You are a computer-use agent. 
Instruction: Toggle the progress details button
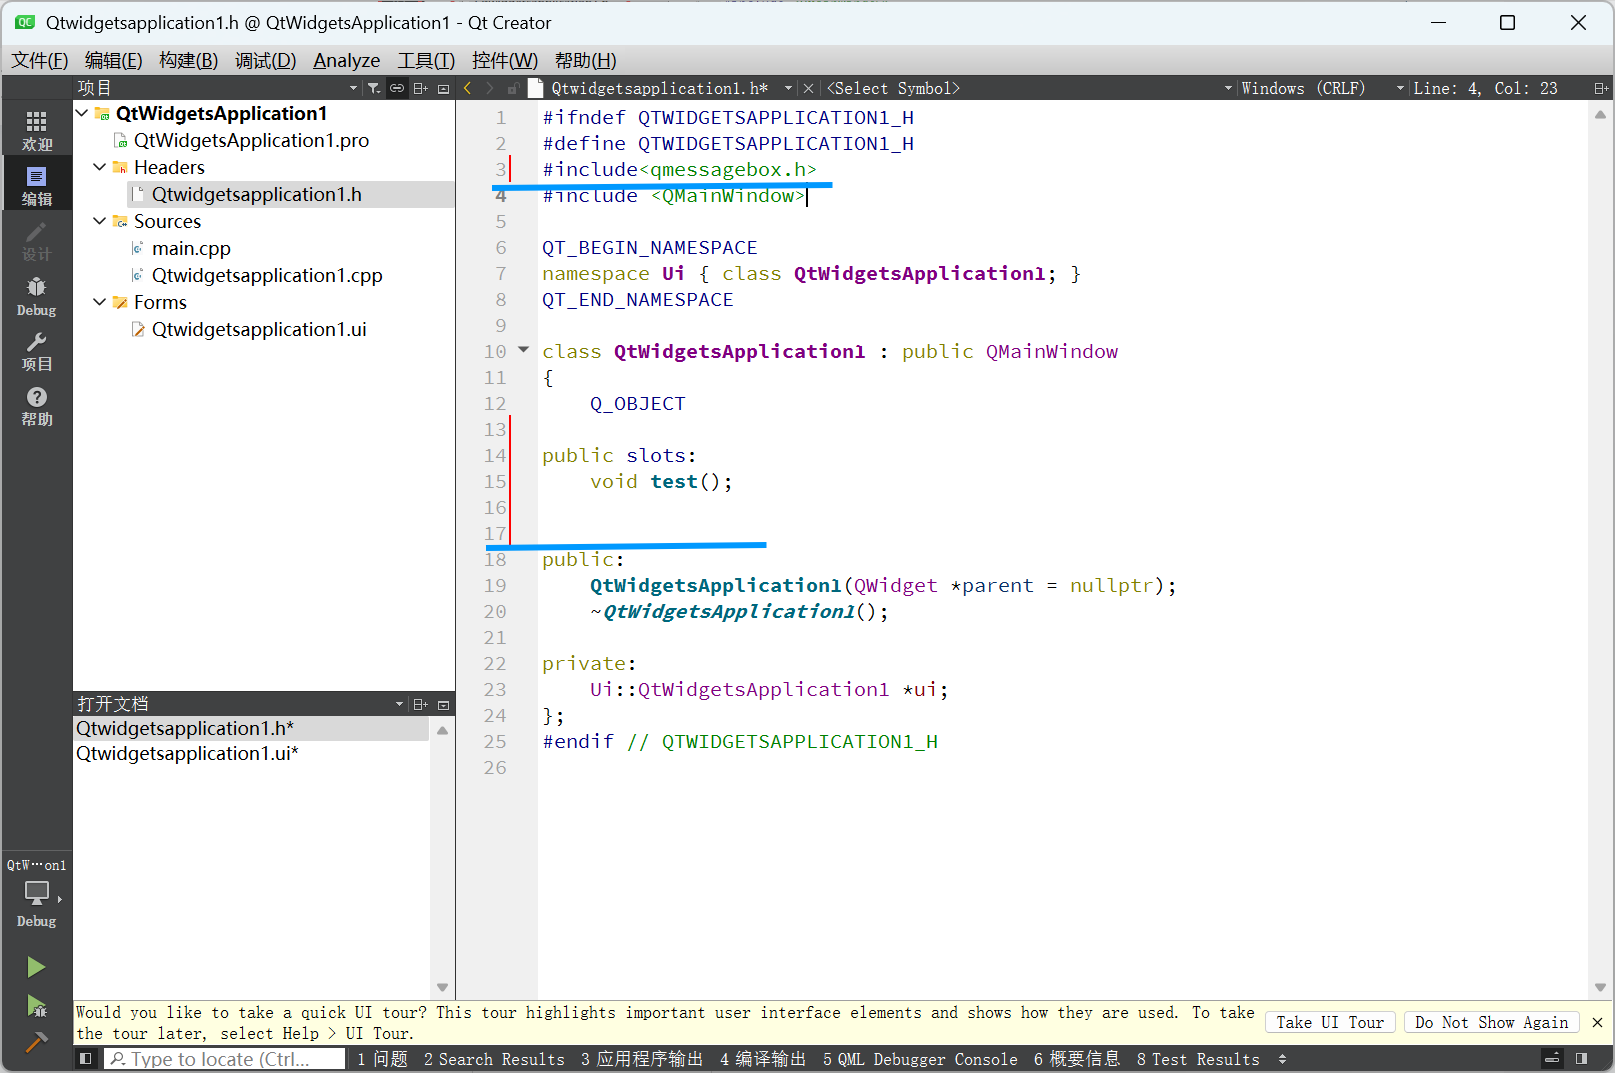point(1552,1059)
